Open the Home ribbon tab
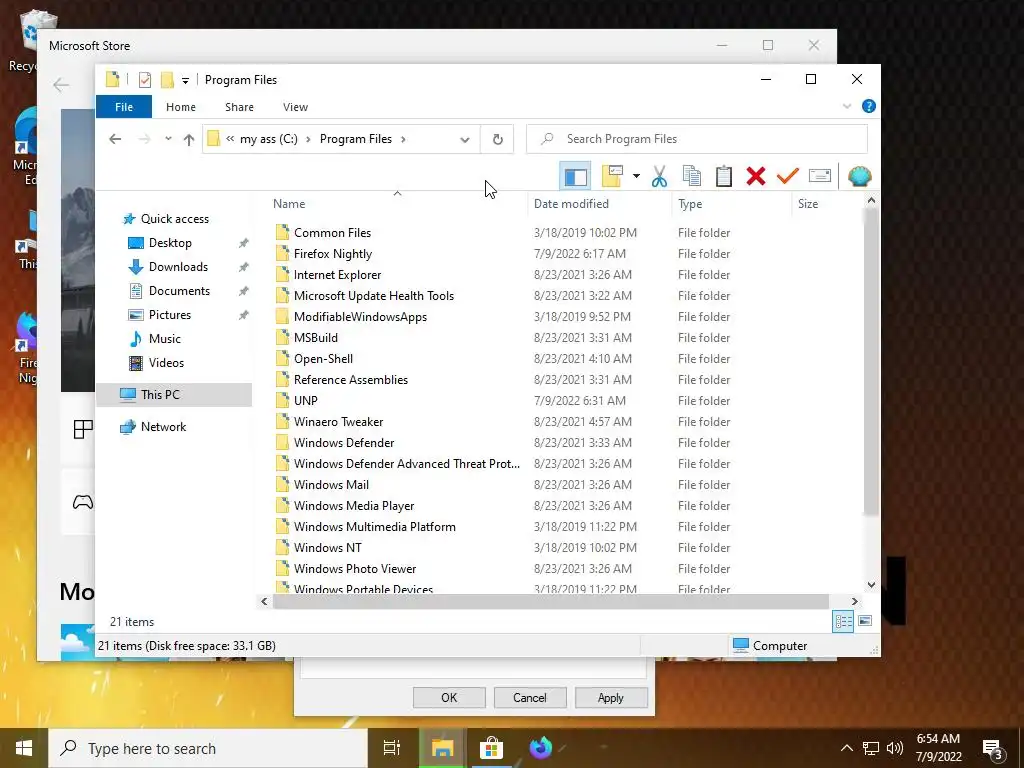 click(181, 107)
